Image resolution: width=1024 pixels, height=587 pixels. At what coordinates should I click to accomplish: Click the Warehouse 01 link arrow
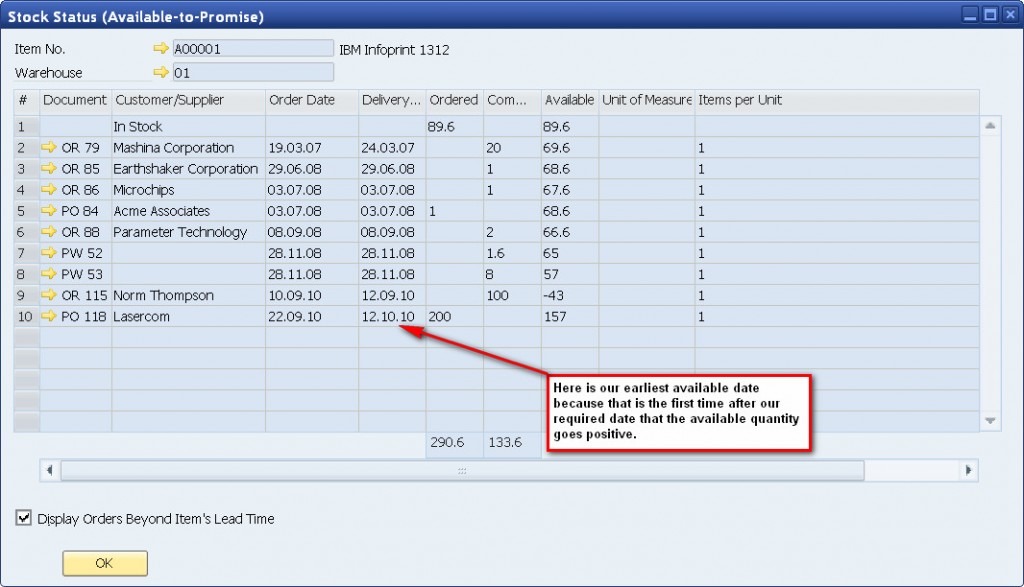coord(161,72)
